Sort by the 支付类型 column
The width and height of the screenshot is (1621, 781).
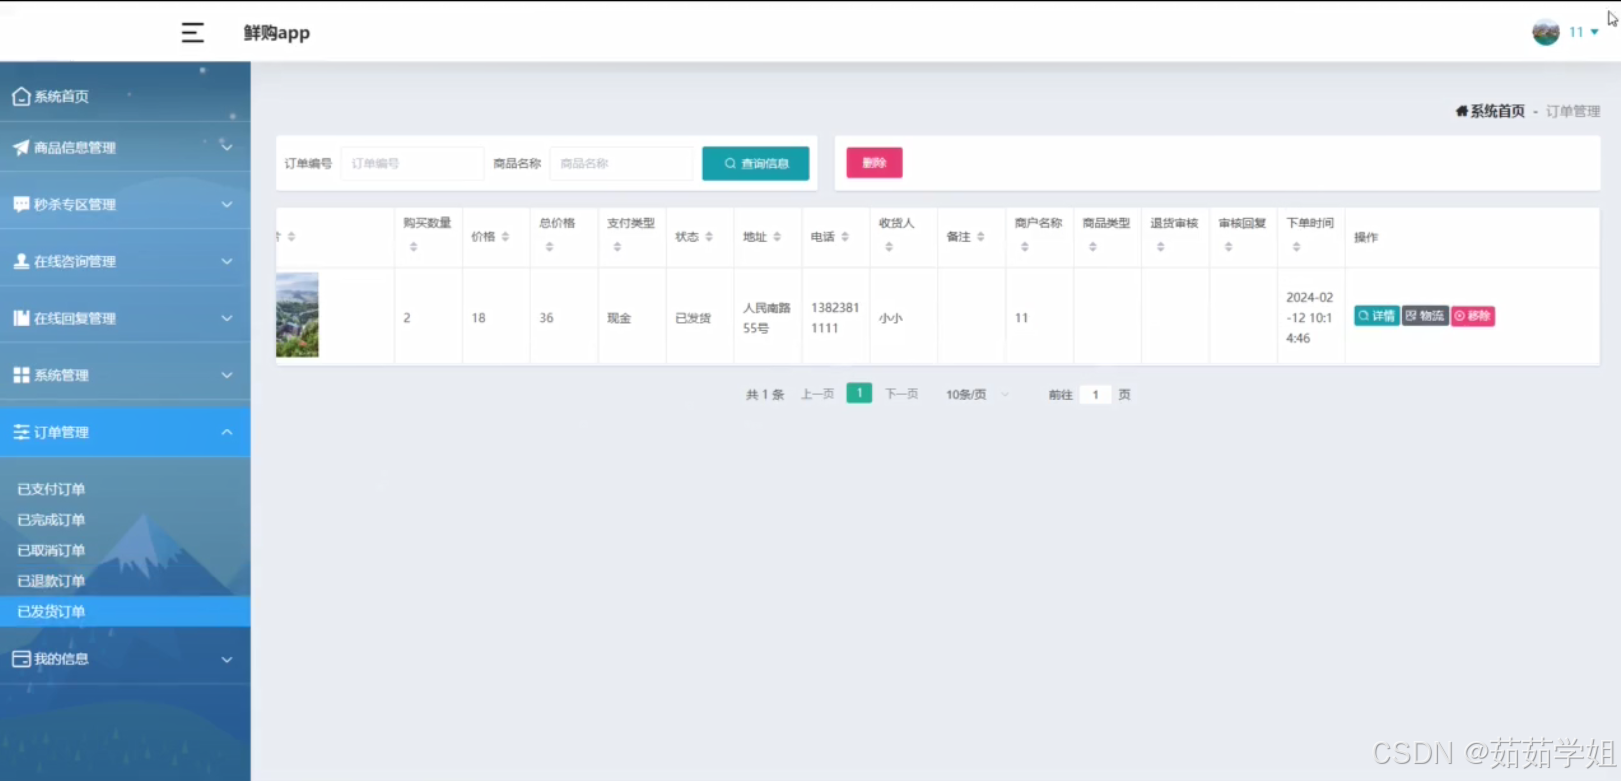click(617, 247)
